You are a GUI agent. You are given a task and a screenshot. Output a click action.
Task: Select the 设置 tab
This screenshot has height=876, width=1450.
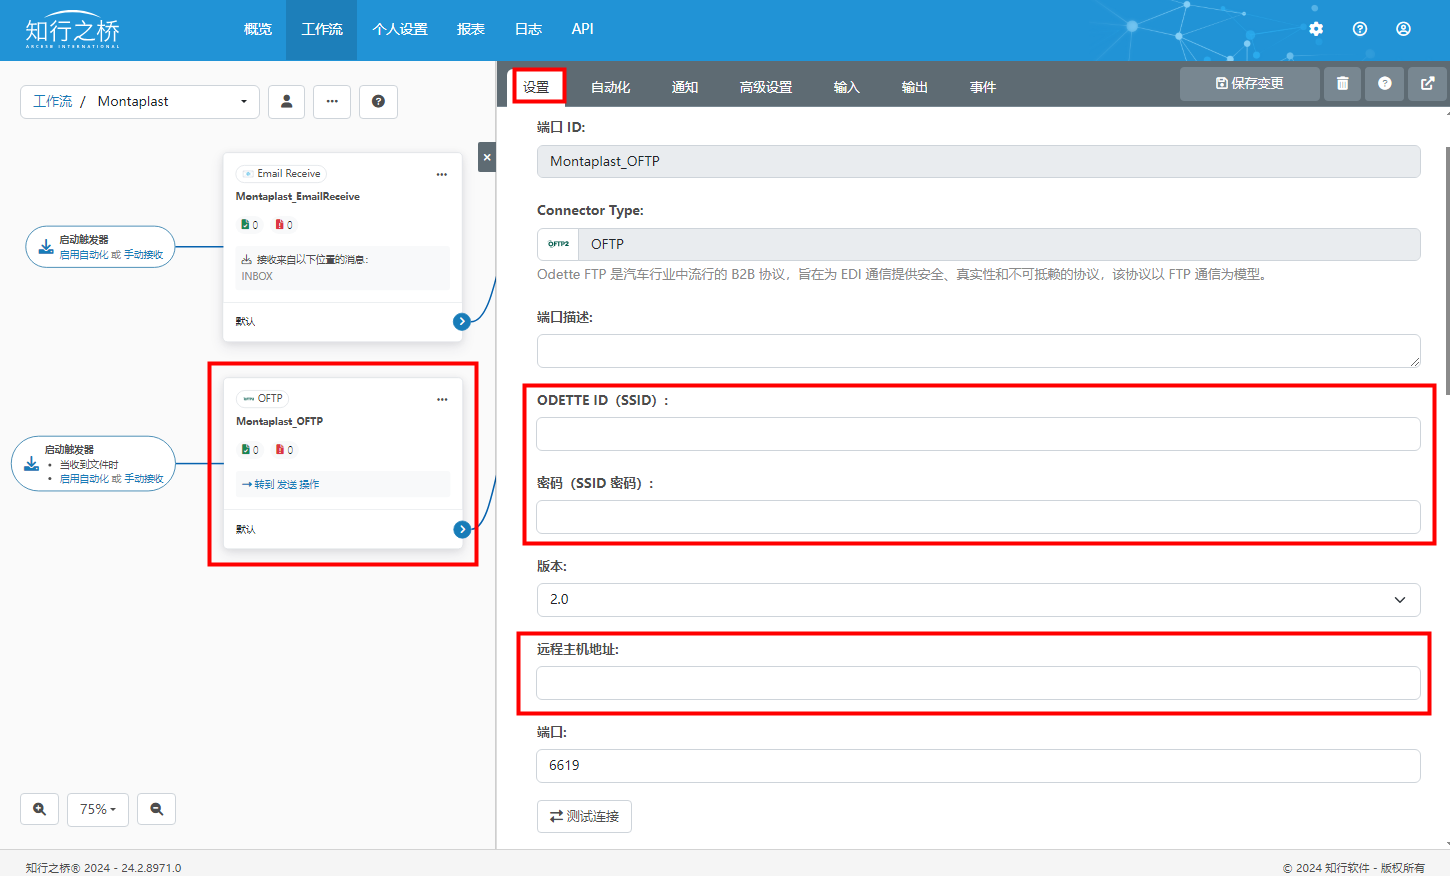pos(537,87)
